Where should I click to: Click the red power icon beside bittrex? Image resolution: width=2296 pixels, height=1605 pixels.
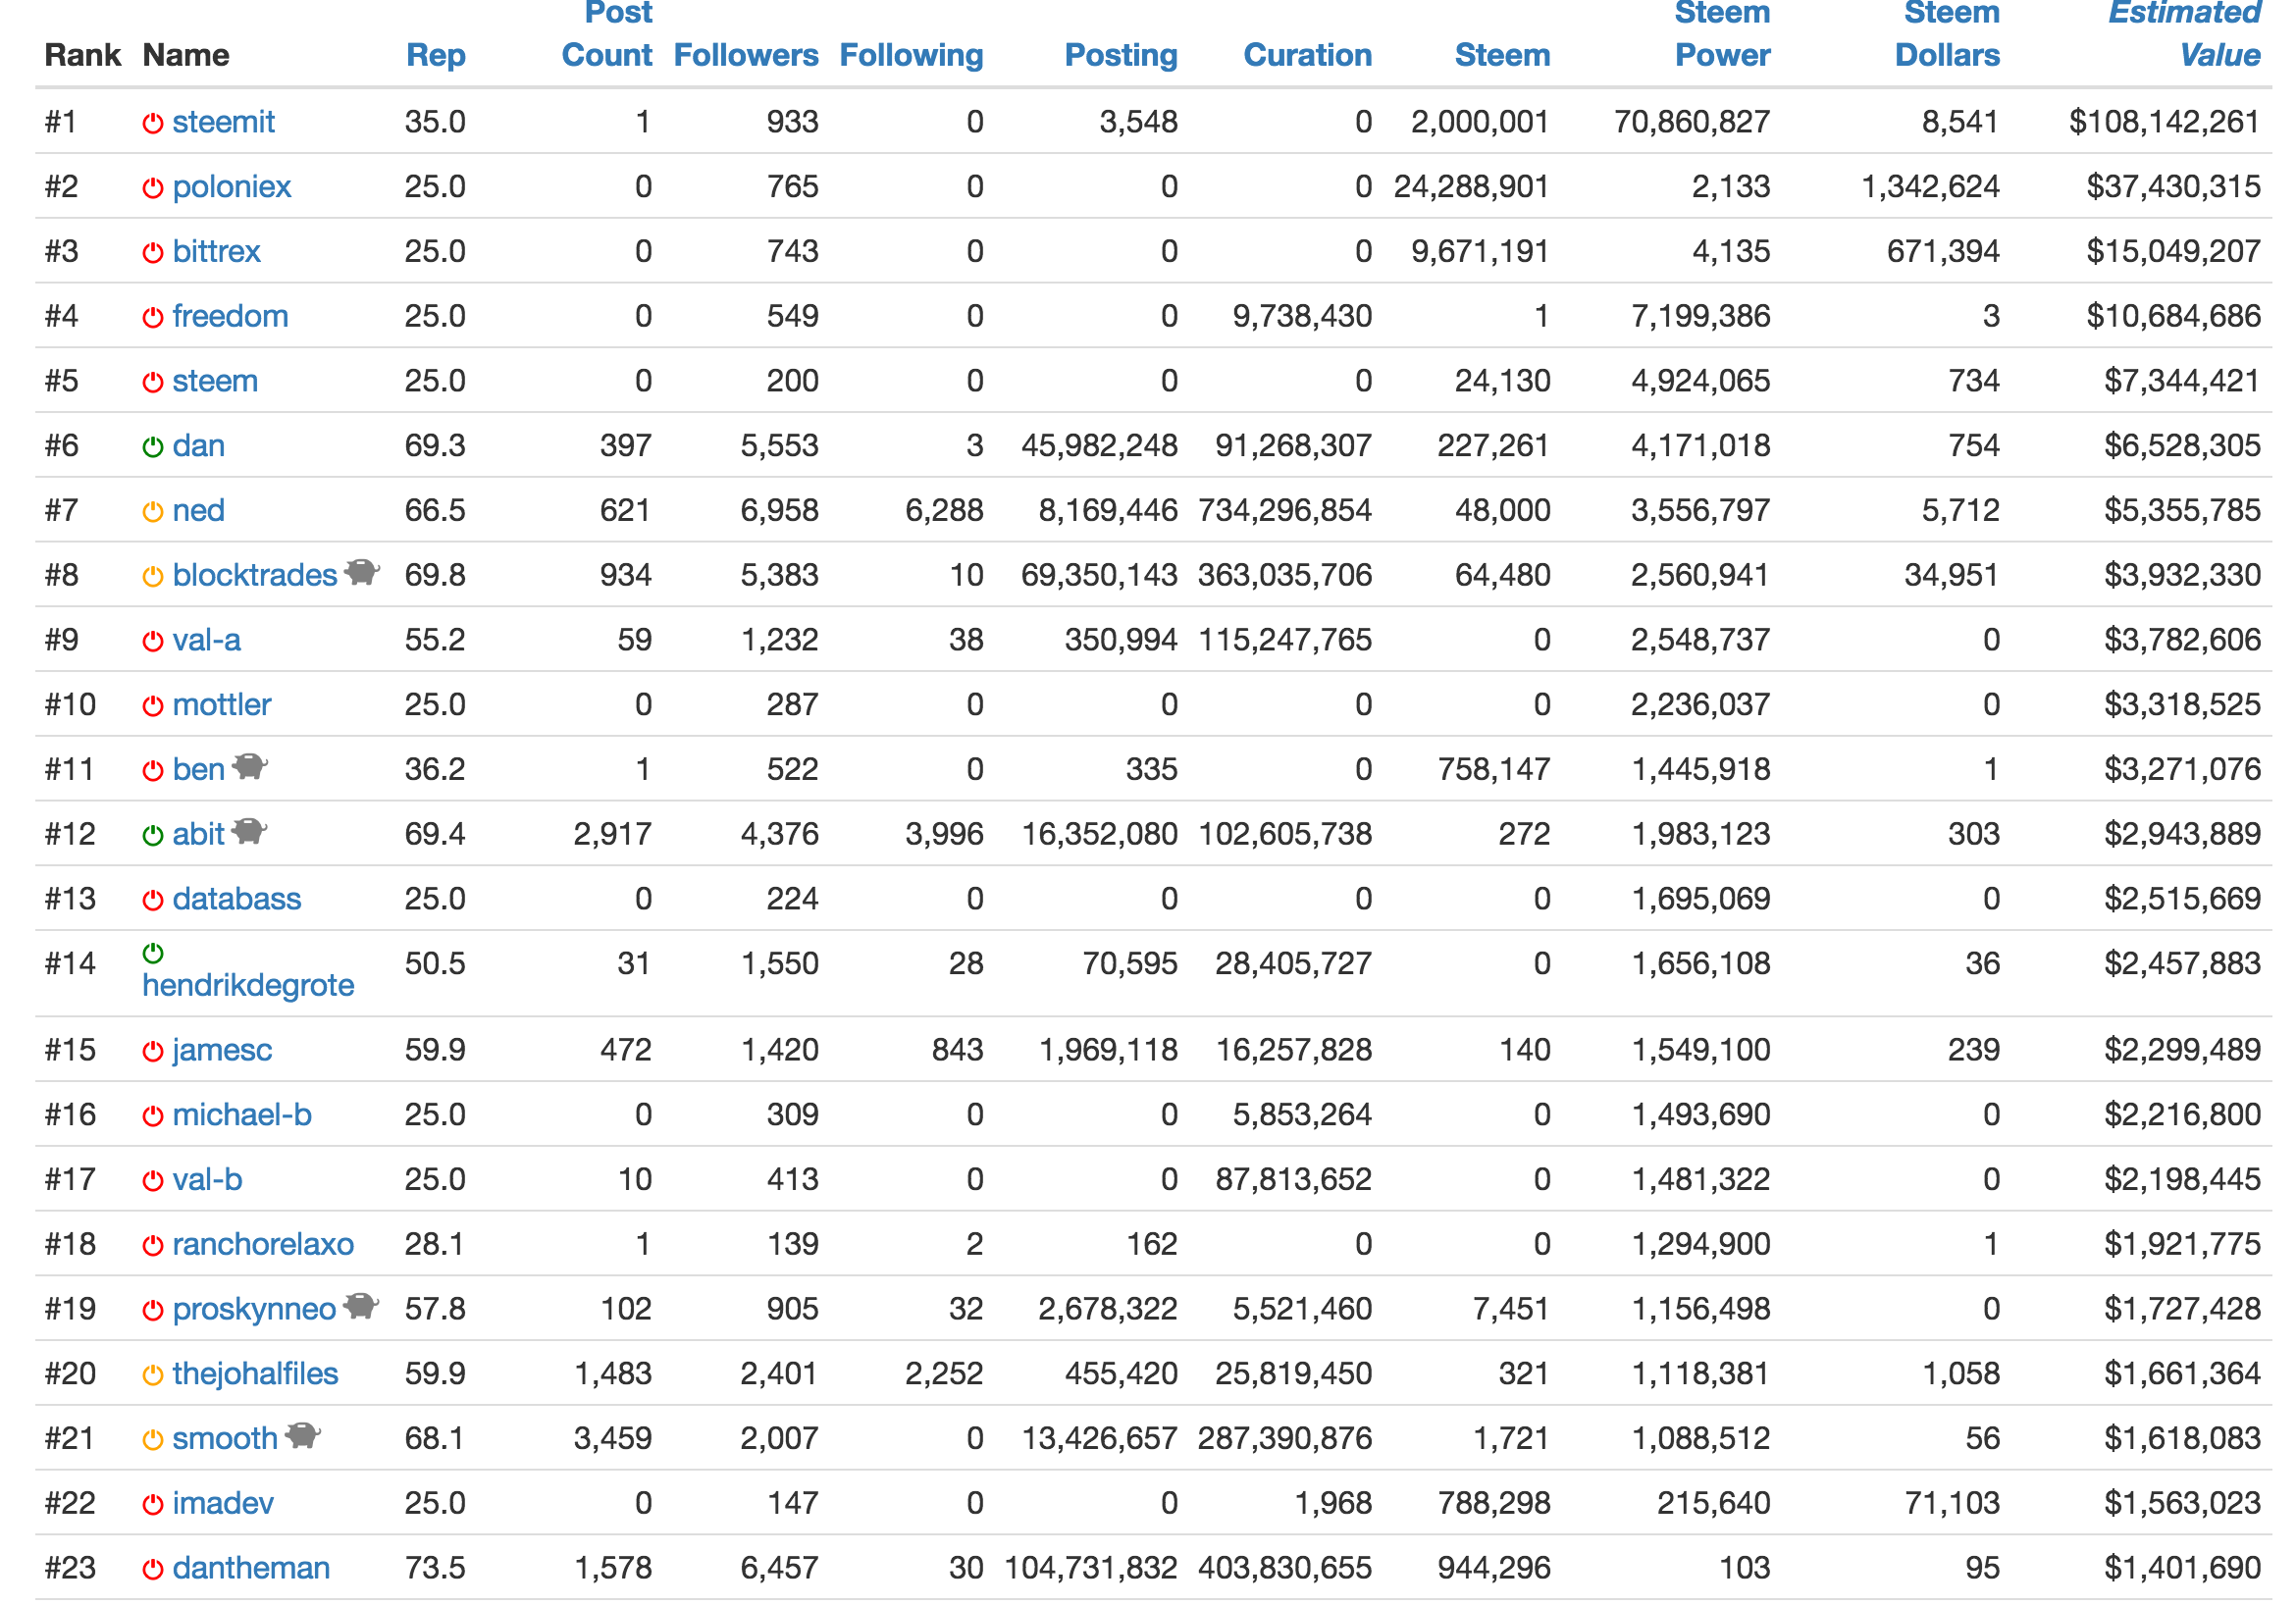pos(152,253)
